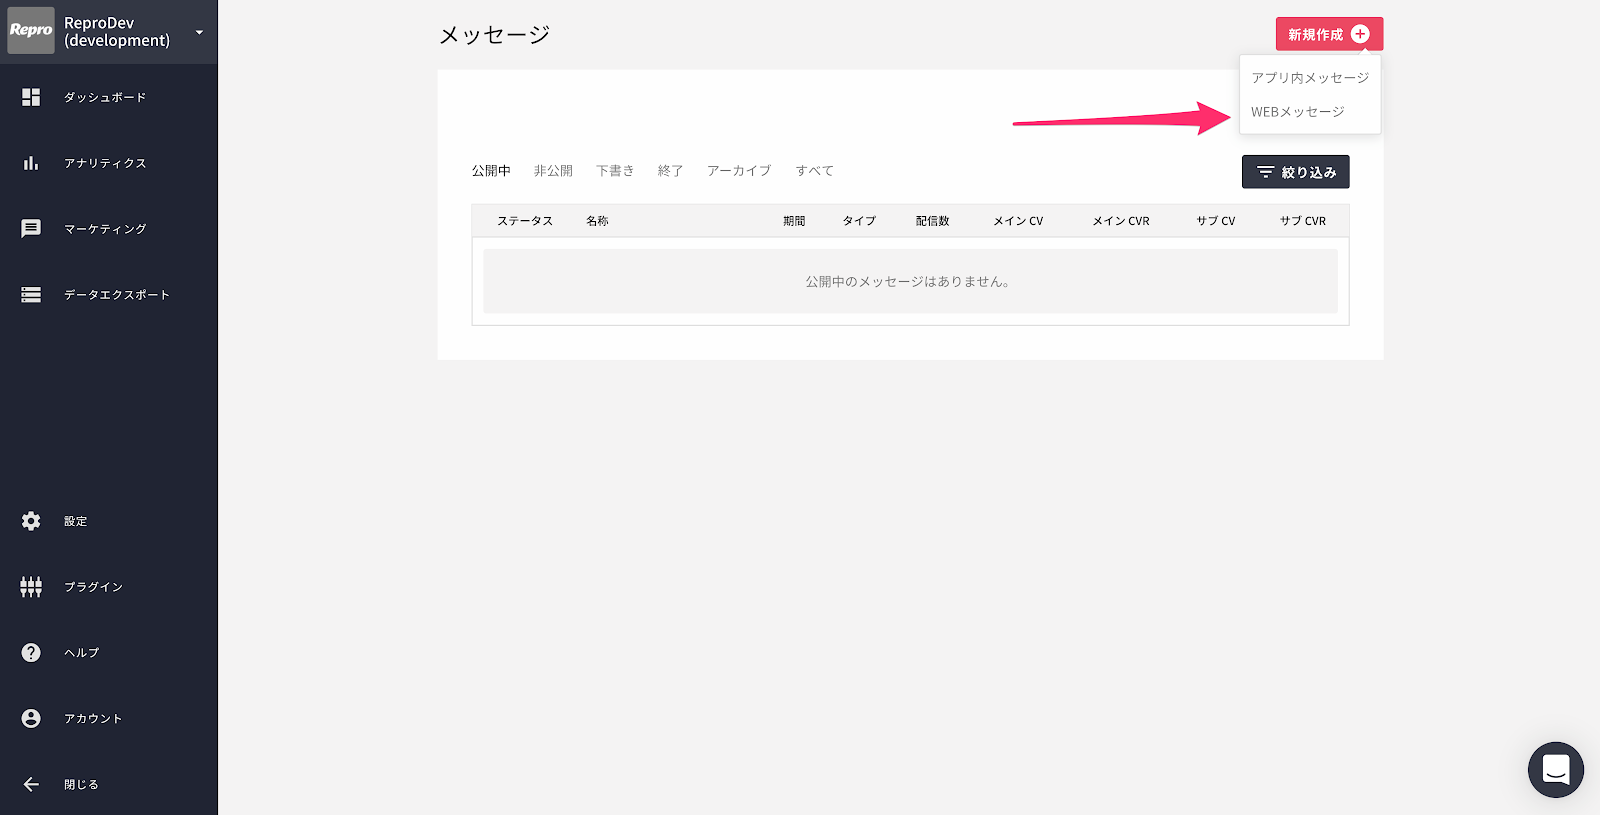Click the plus icon in 新規作成

[1360, 34]
